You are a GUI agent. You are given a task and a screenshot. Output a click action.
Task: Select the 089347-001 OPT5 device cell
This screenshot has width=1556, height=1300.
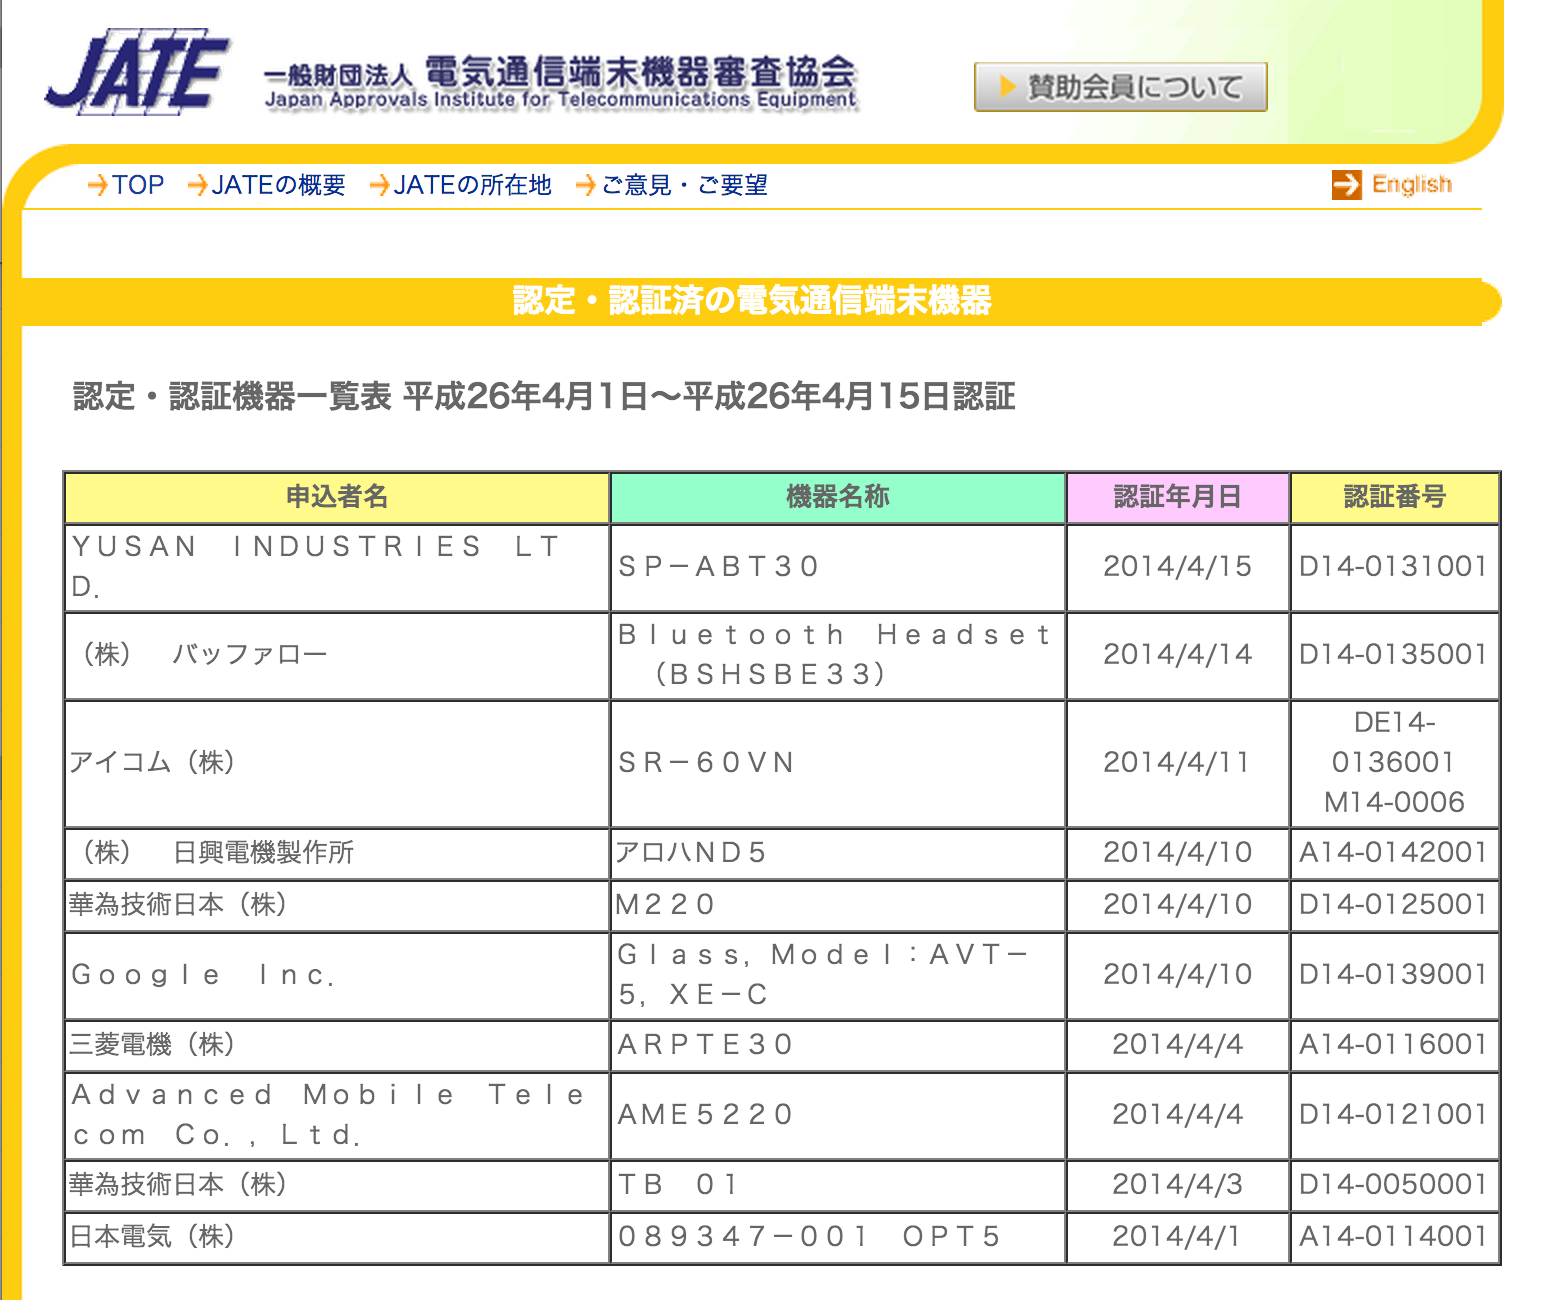[838, 1237]
